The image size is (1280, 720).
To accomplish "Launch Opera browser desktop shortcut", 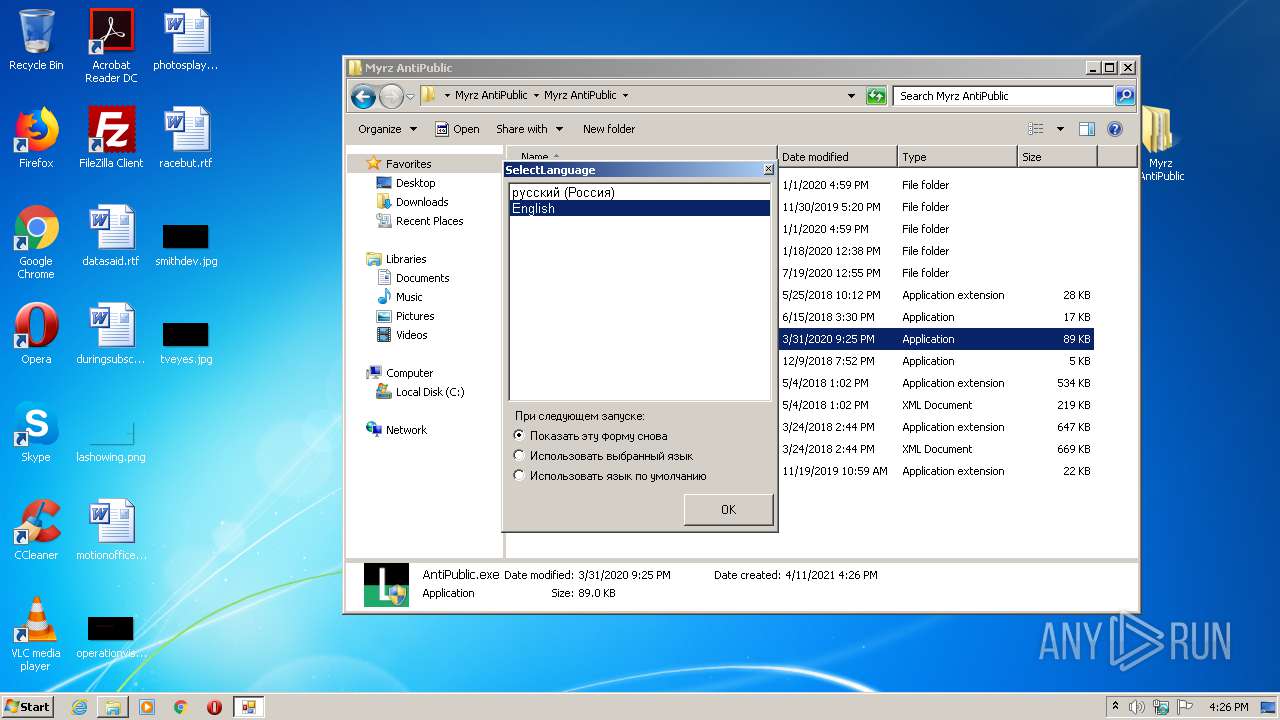I will coord(36,334).
